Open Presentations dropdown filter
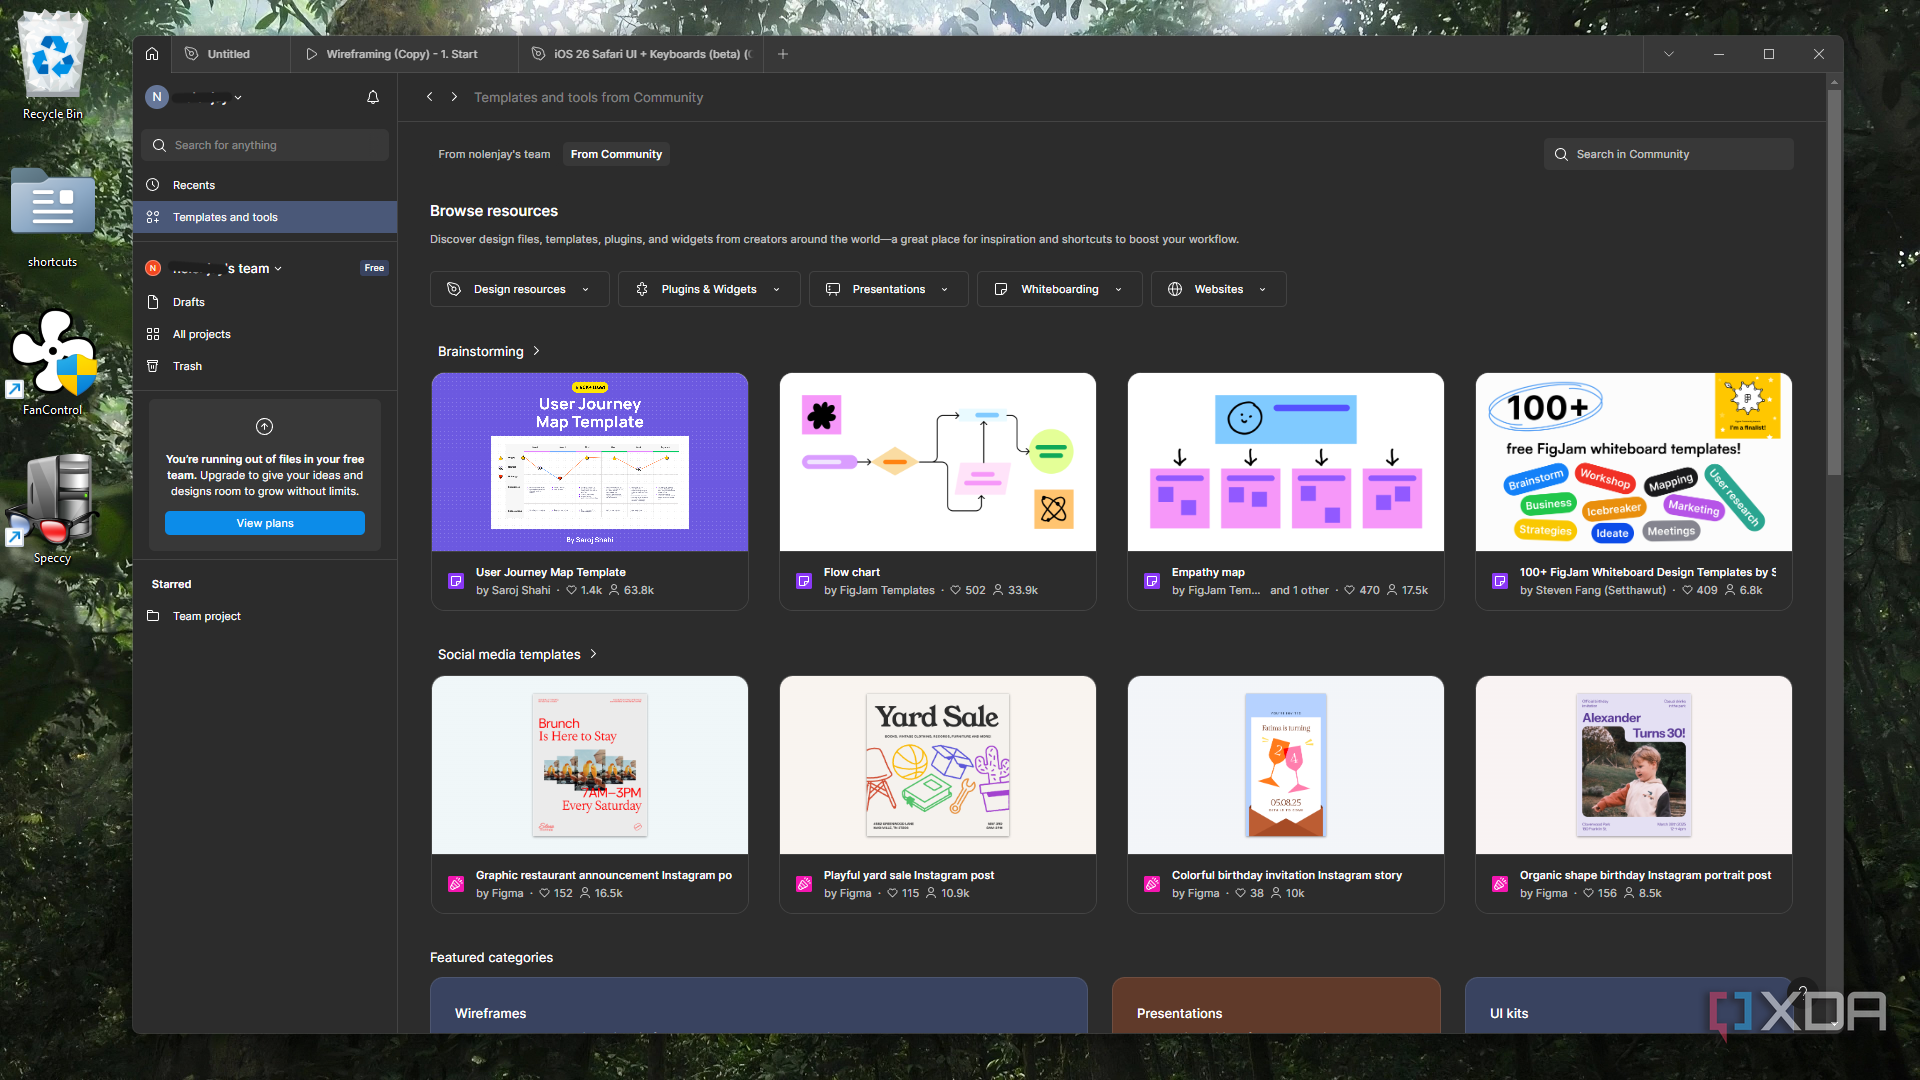This screenshot has height=1080, width=1920. pos(889,289)
